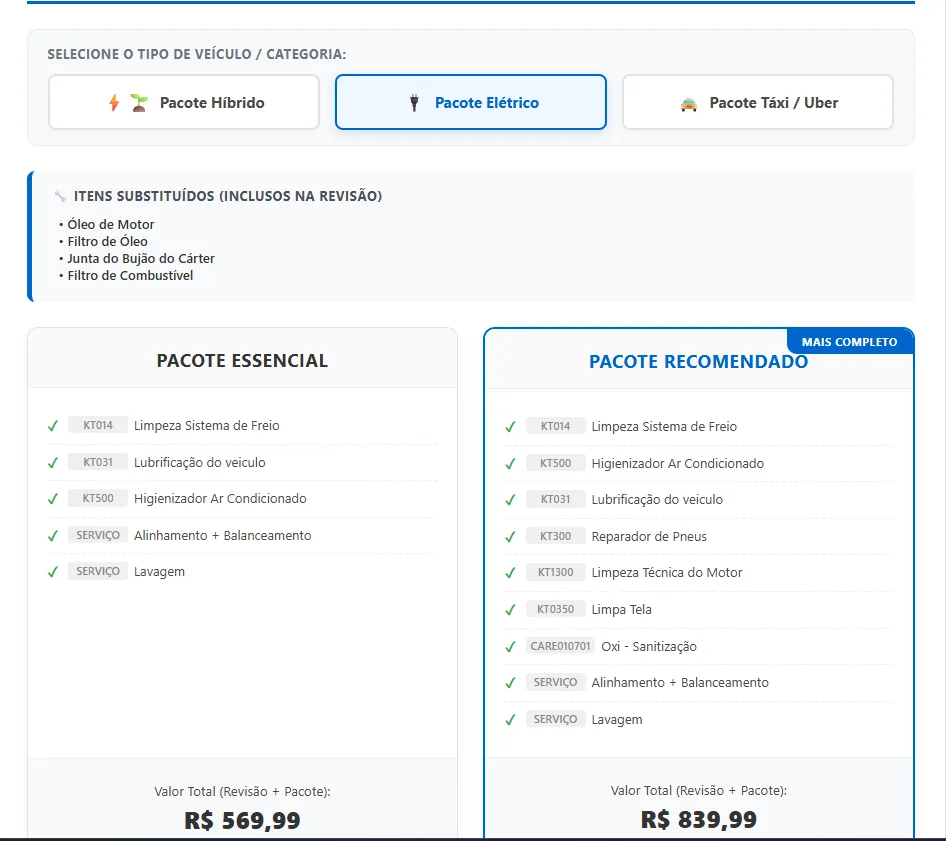The width and height of the screenshot is (946, 841).
Task: Click the PACOTE ESSENCIAL heading
Action: 243,361
